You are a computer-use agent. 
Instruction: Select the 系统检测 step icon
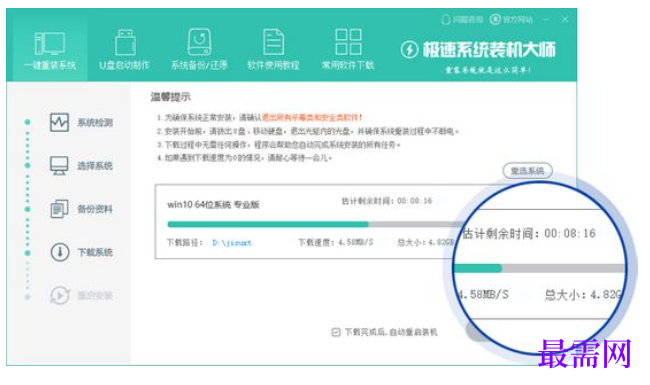pyautogui.click(x=59, y=122)
